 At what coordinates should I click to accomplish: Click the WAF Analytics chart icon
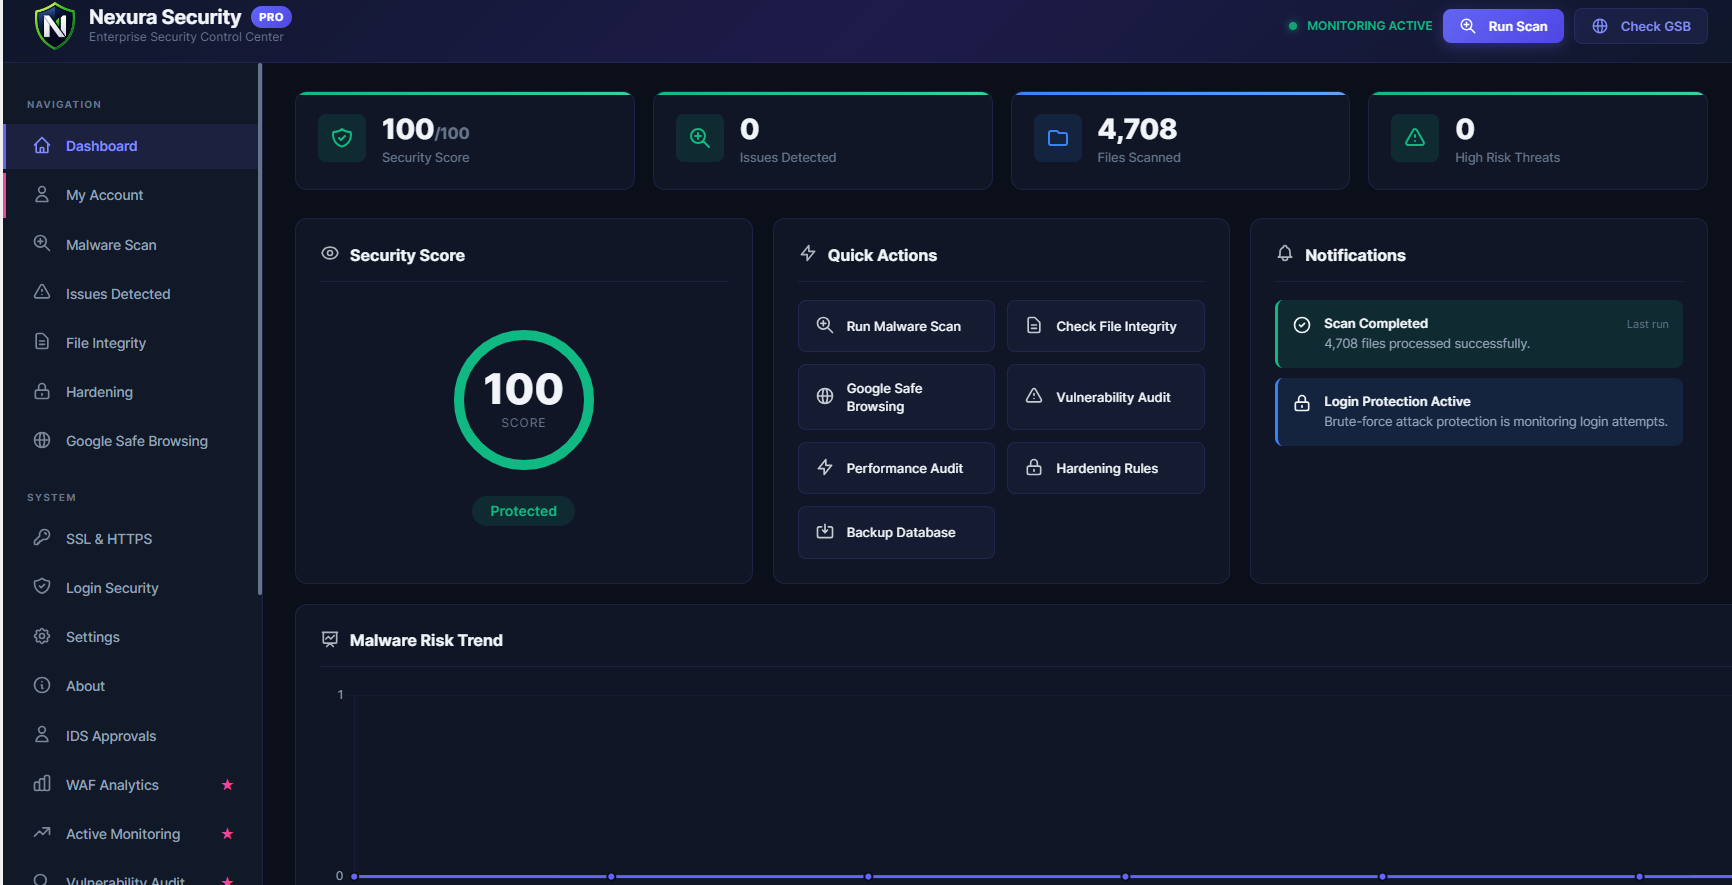(42, 783)
